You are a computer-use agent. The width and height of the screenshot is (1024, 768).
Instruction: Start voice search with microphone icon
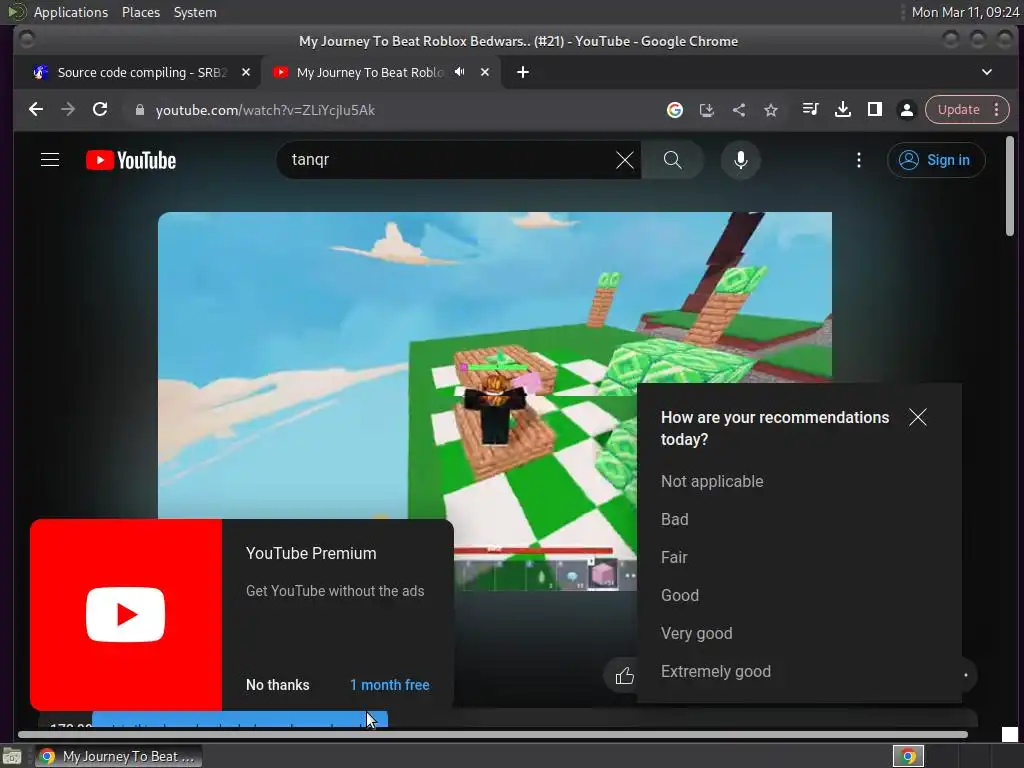[x=741, y=160]
